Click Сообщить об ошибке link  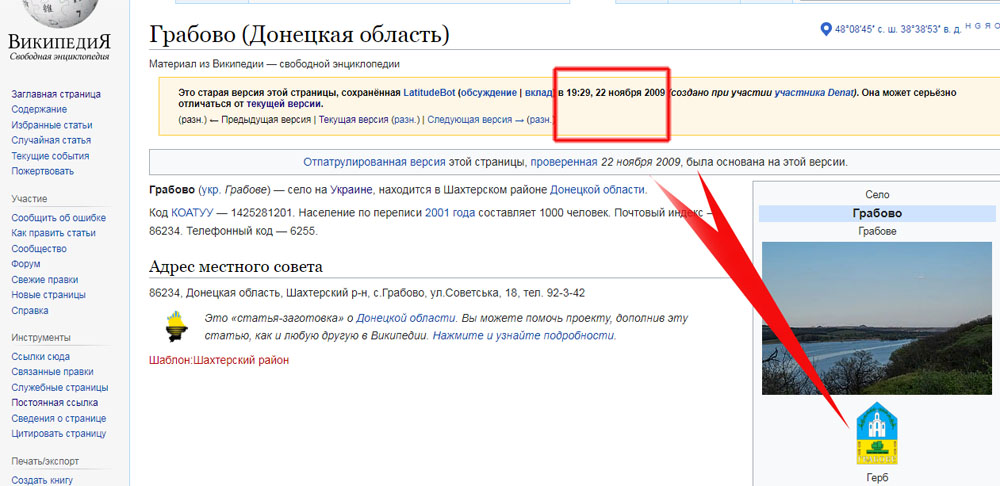click(x=59, y=217)
